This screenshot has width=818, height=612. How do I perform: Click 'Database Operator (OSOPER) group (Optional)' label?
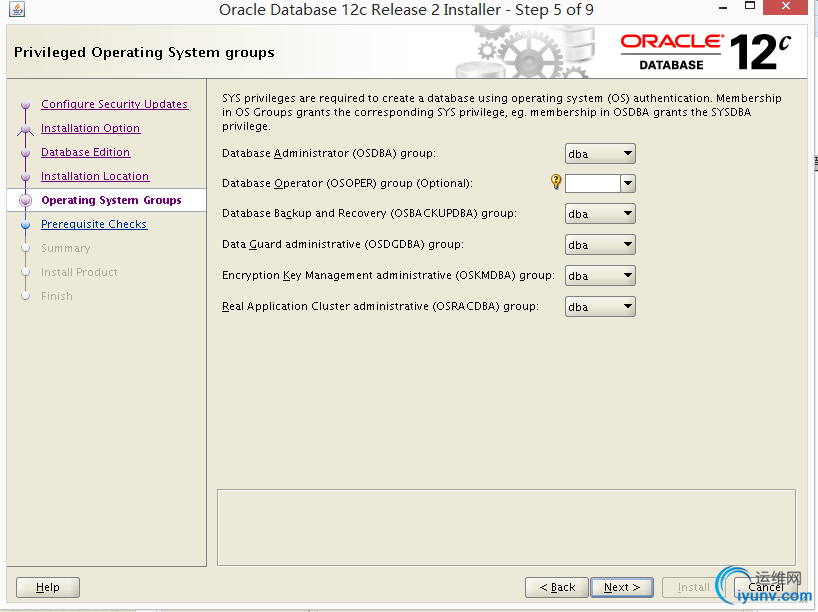347,183
